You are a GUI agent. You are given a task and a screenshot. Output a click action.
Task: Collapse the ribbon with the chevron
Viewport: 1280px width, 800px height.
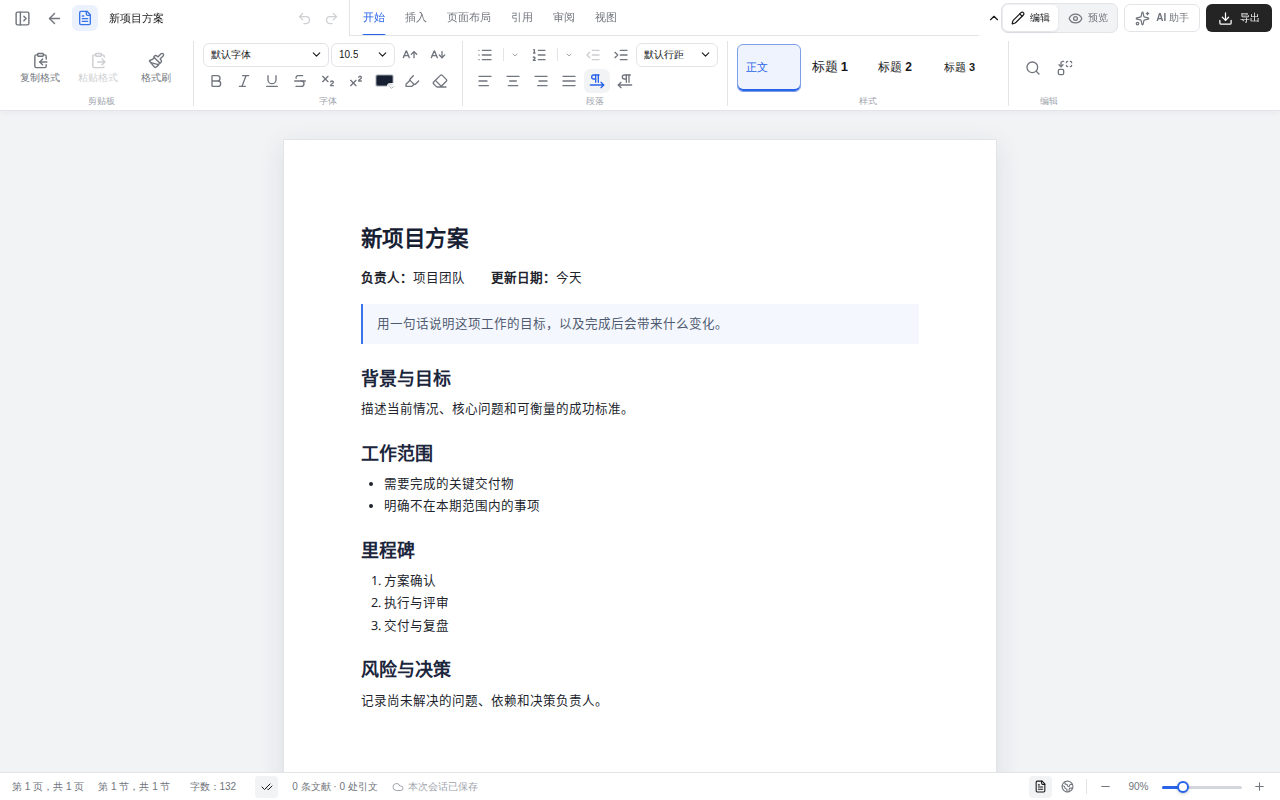coord(993,18)
